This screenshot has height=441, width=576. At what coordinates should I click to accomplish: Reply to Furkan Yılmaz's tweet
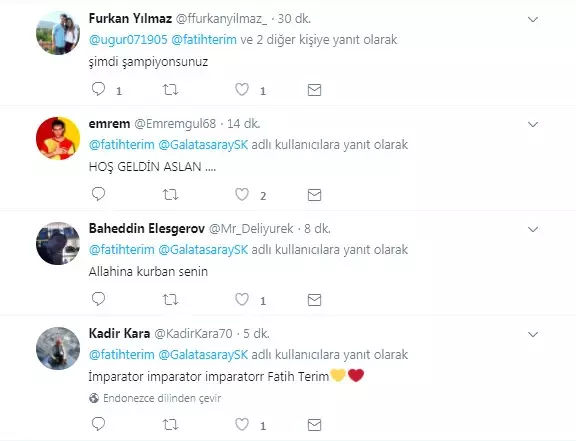[98, 89]
